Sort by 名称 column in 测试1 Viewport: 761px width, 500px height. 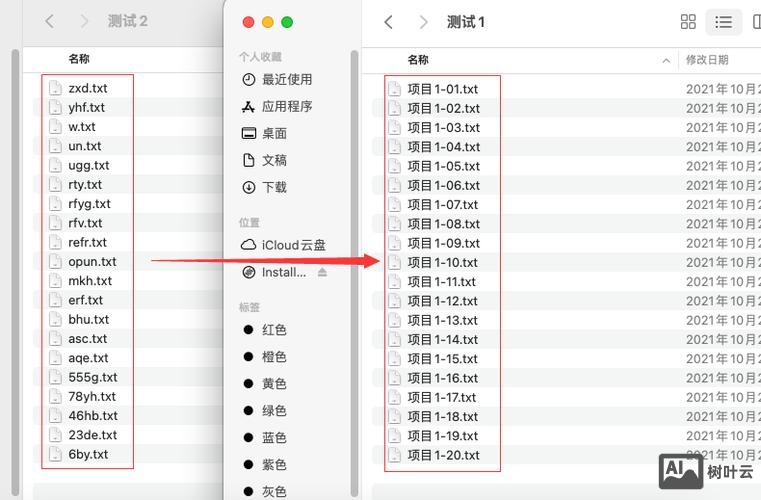click(x=418, y=60)
